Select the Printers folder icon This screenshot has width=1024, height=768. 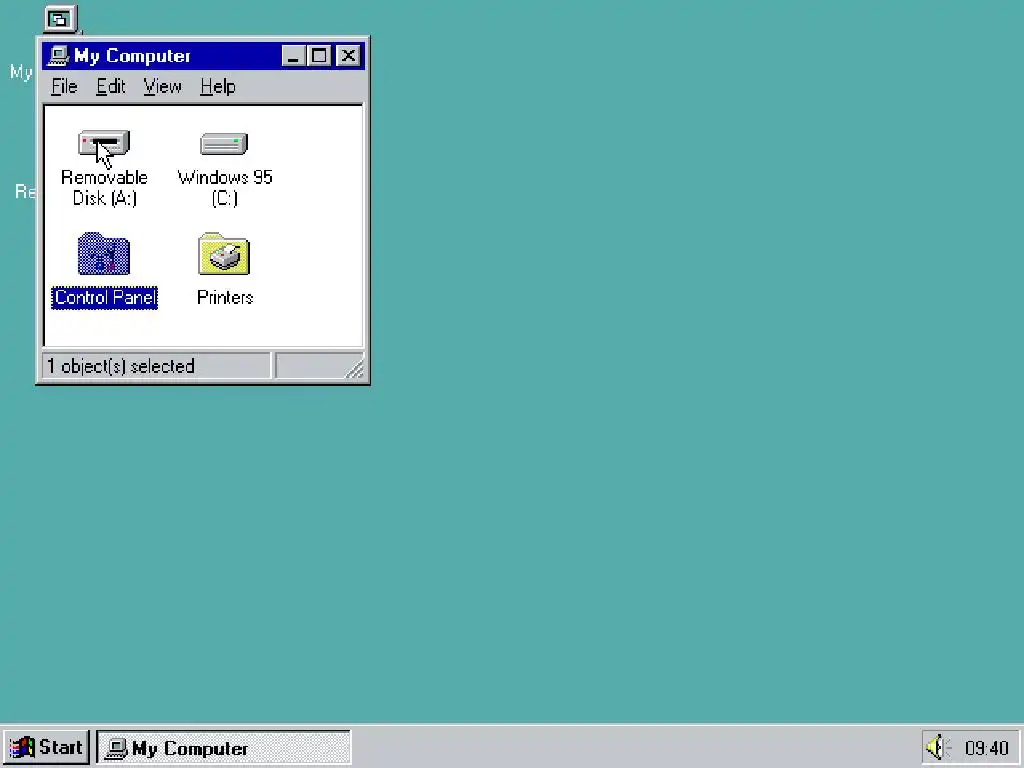[x=224, y=253]
